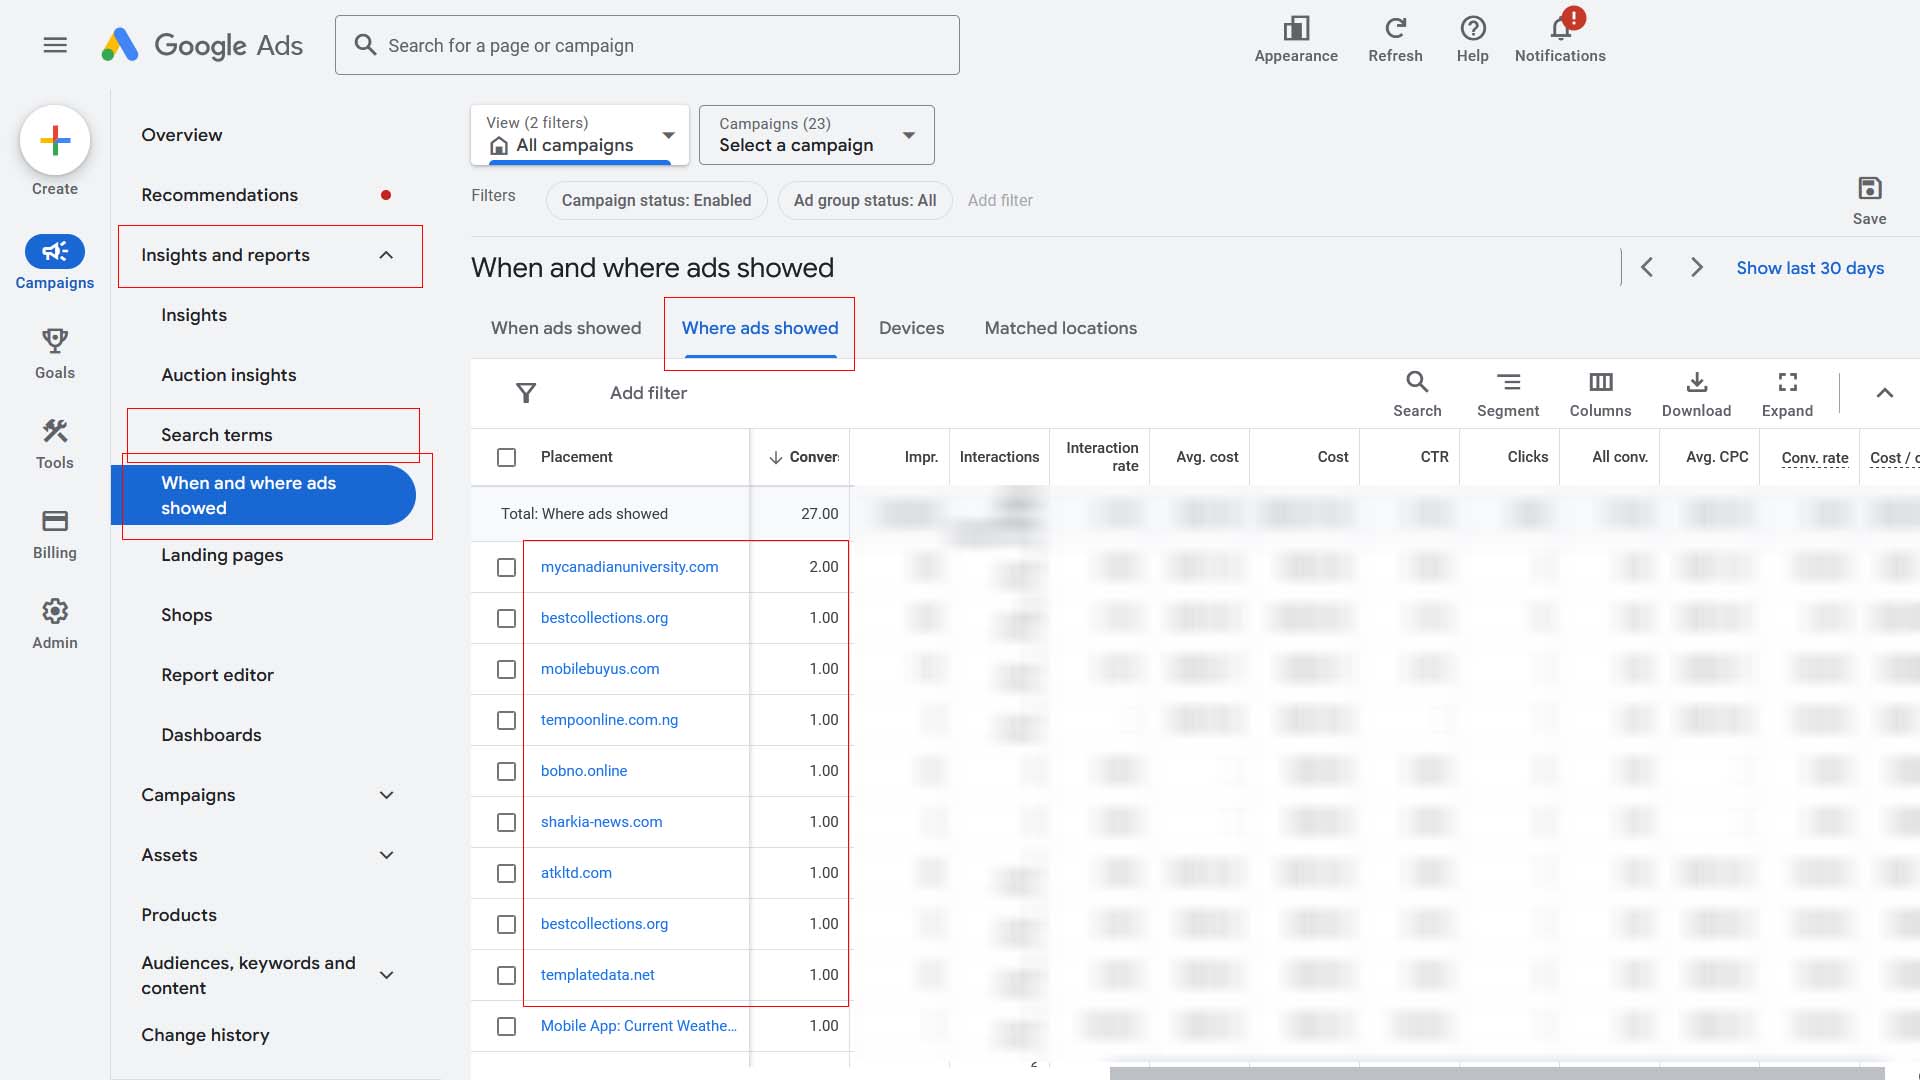1920x1080 pixels.
Task: Open Landing pages in sidebar
Action: pos(222,555)
